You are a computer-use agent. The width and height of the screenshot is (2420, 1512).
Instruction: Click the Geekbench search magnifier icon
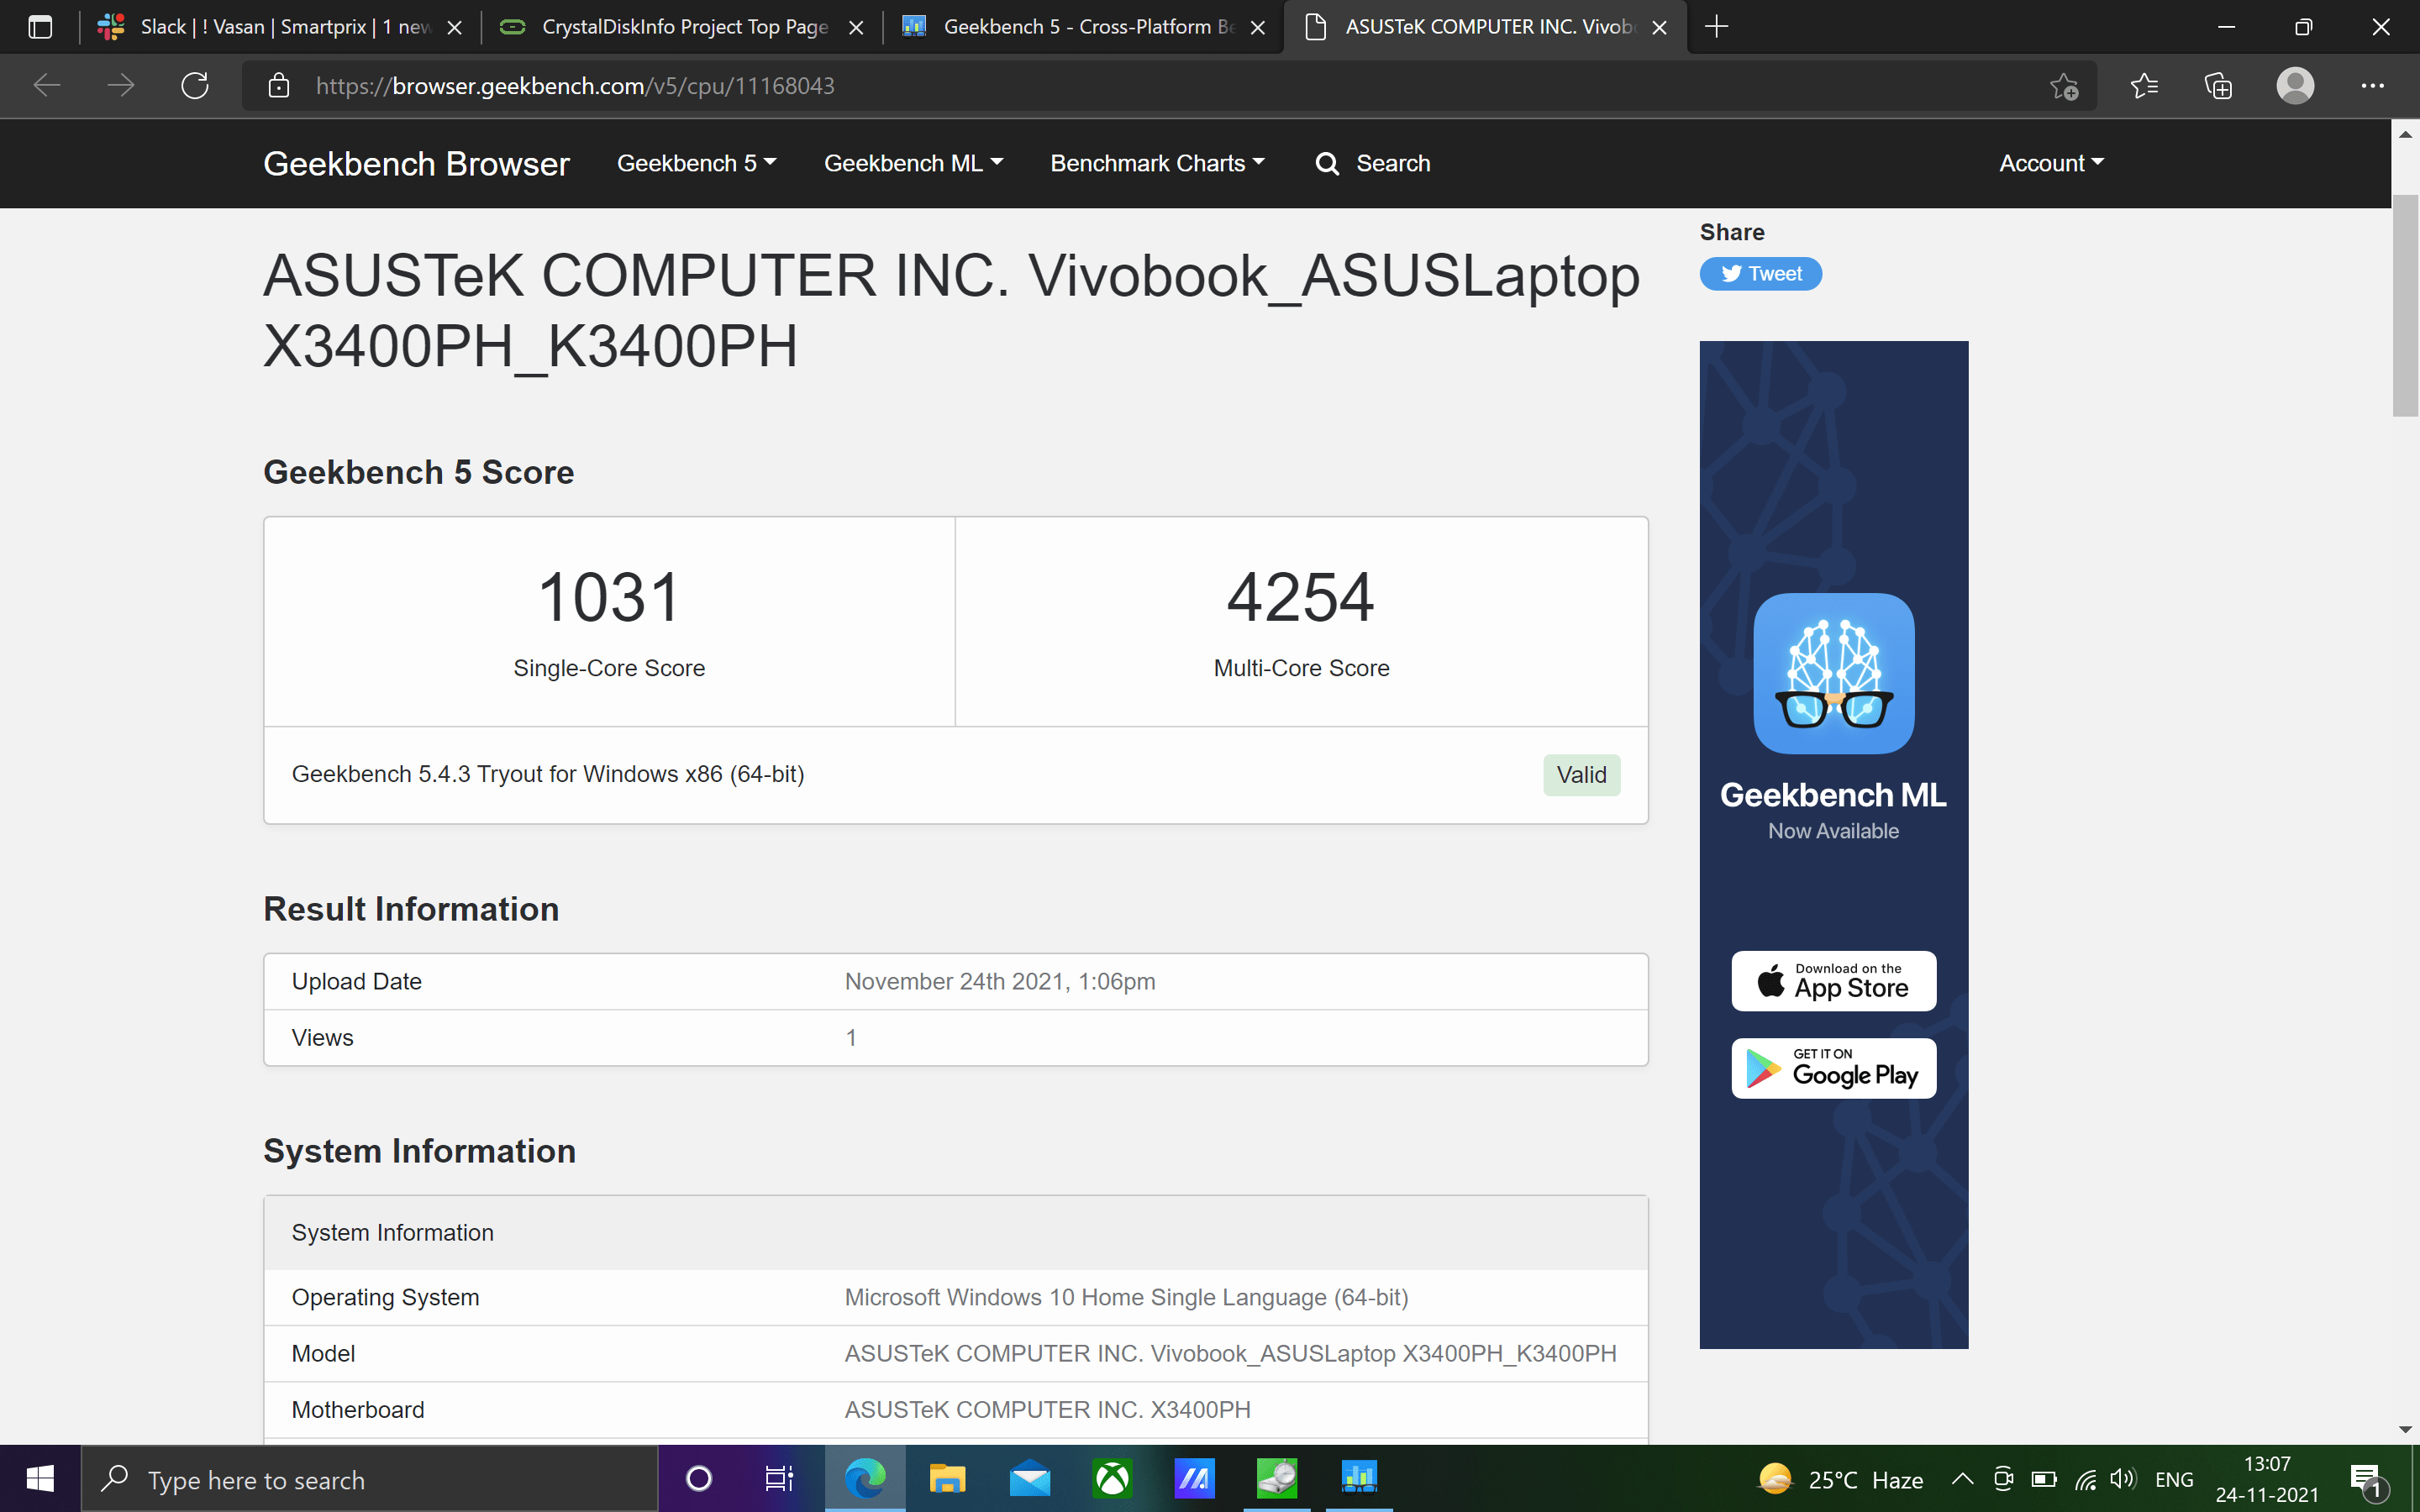click(1327, 164)
